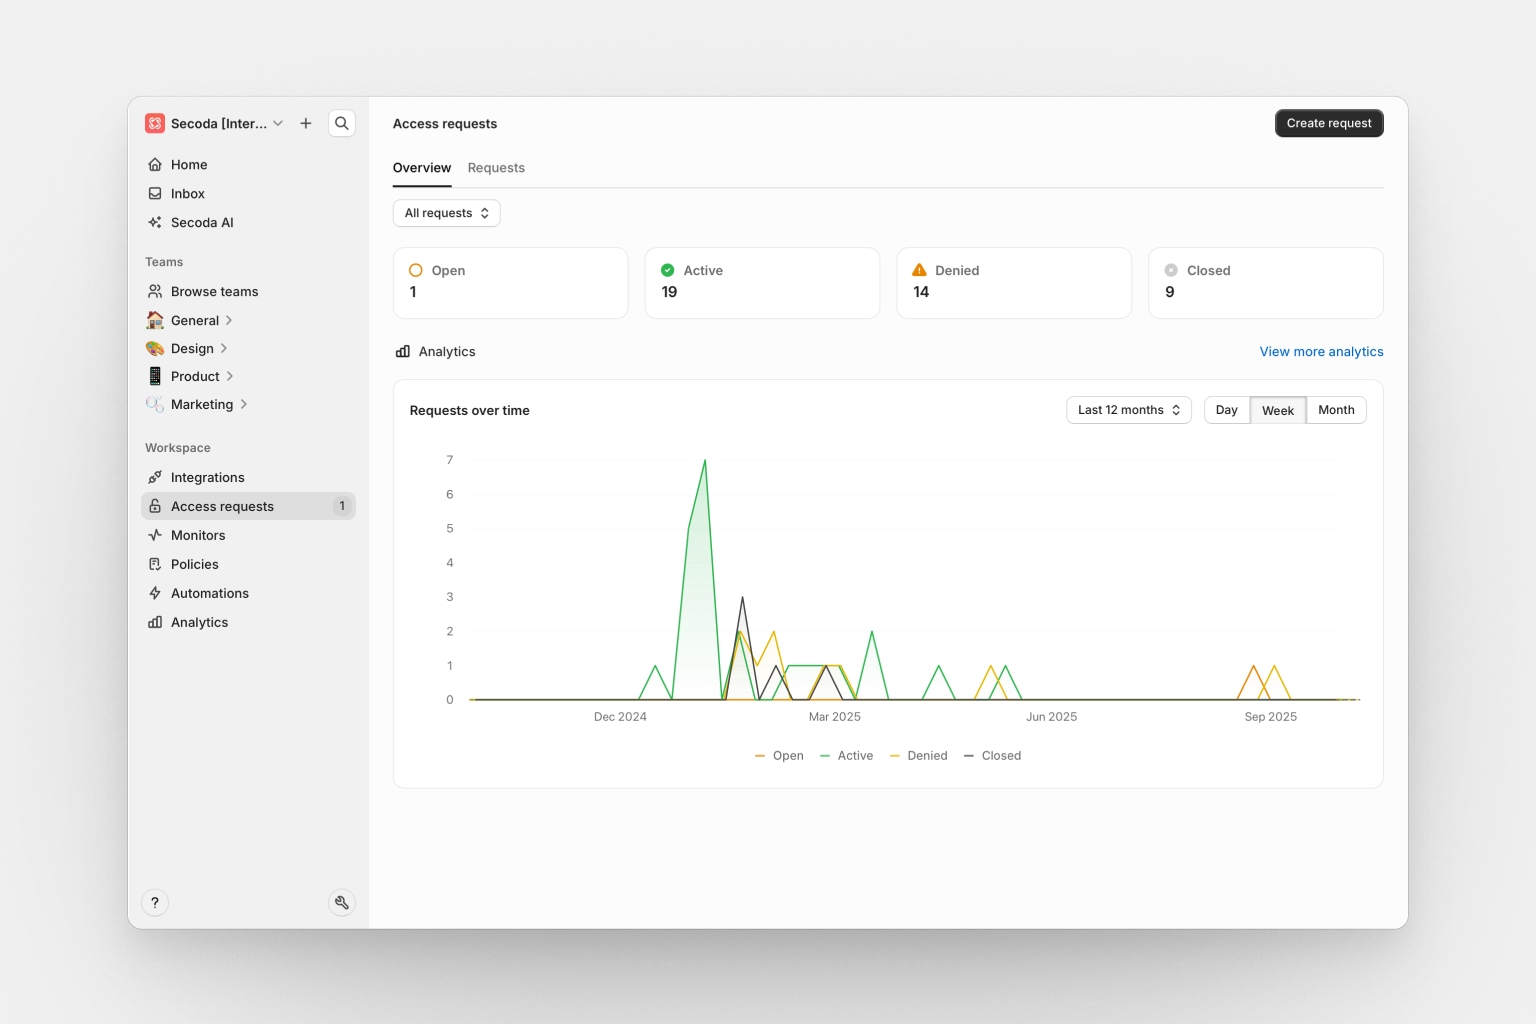Image resolution: width=1536 pixels, height=1024 pixels.
Task: Open Integrations in Workspace section
Action: (x=207, y=478)
